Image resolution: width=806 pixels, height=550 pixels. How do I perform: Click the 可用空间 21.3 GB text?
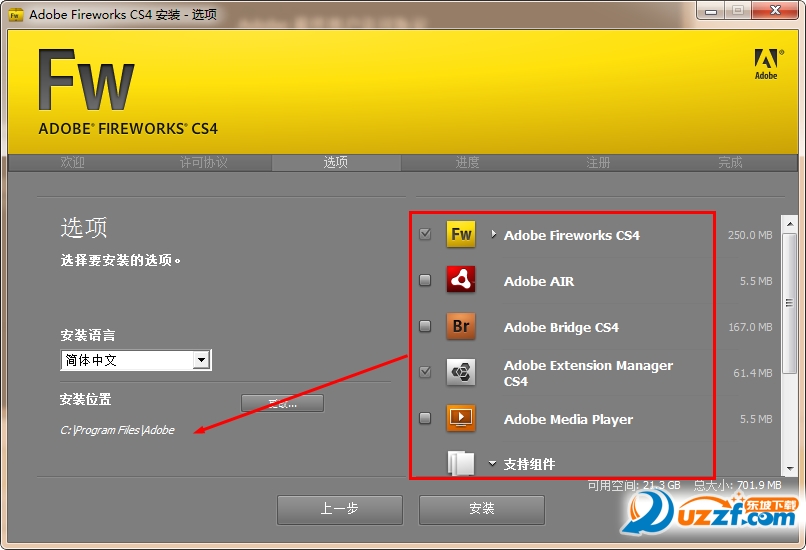tap(634, 485)
